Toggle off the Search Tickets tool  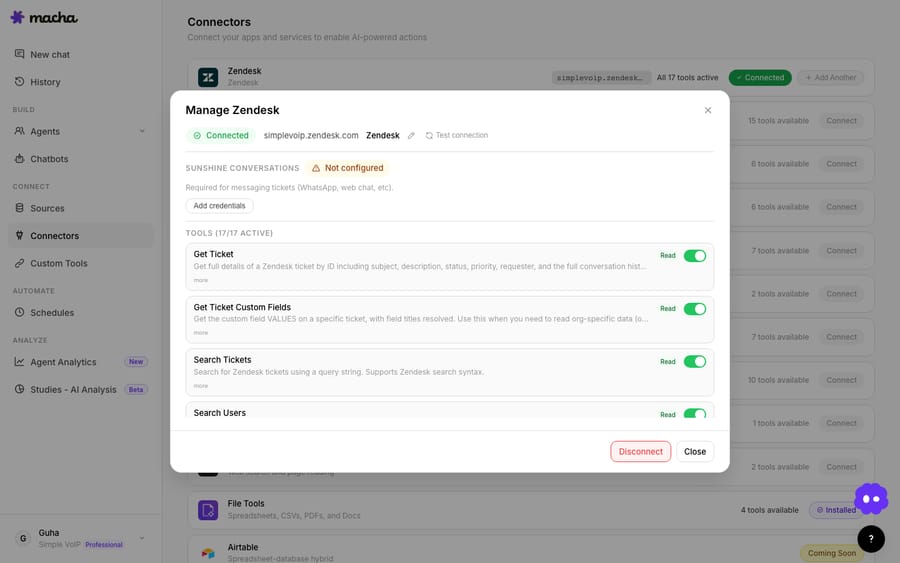[x=695, y=362]
